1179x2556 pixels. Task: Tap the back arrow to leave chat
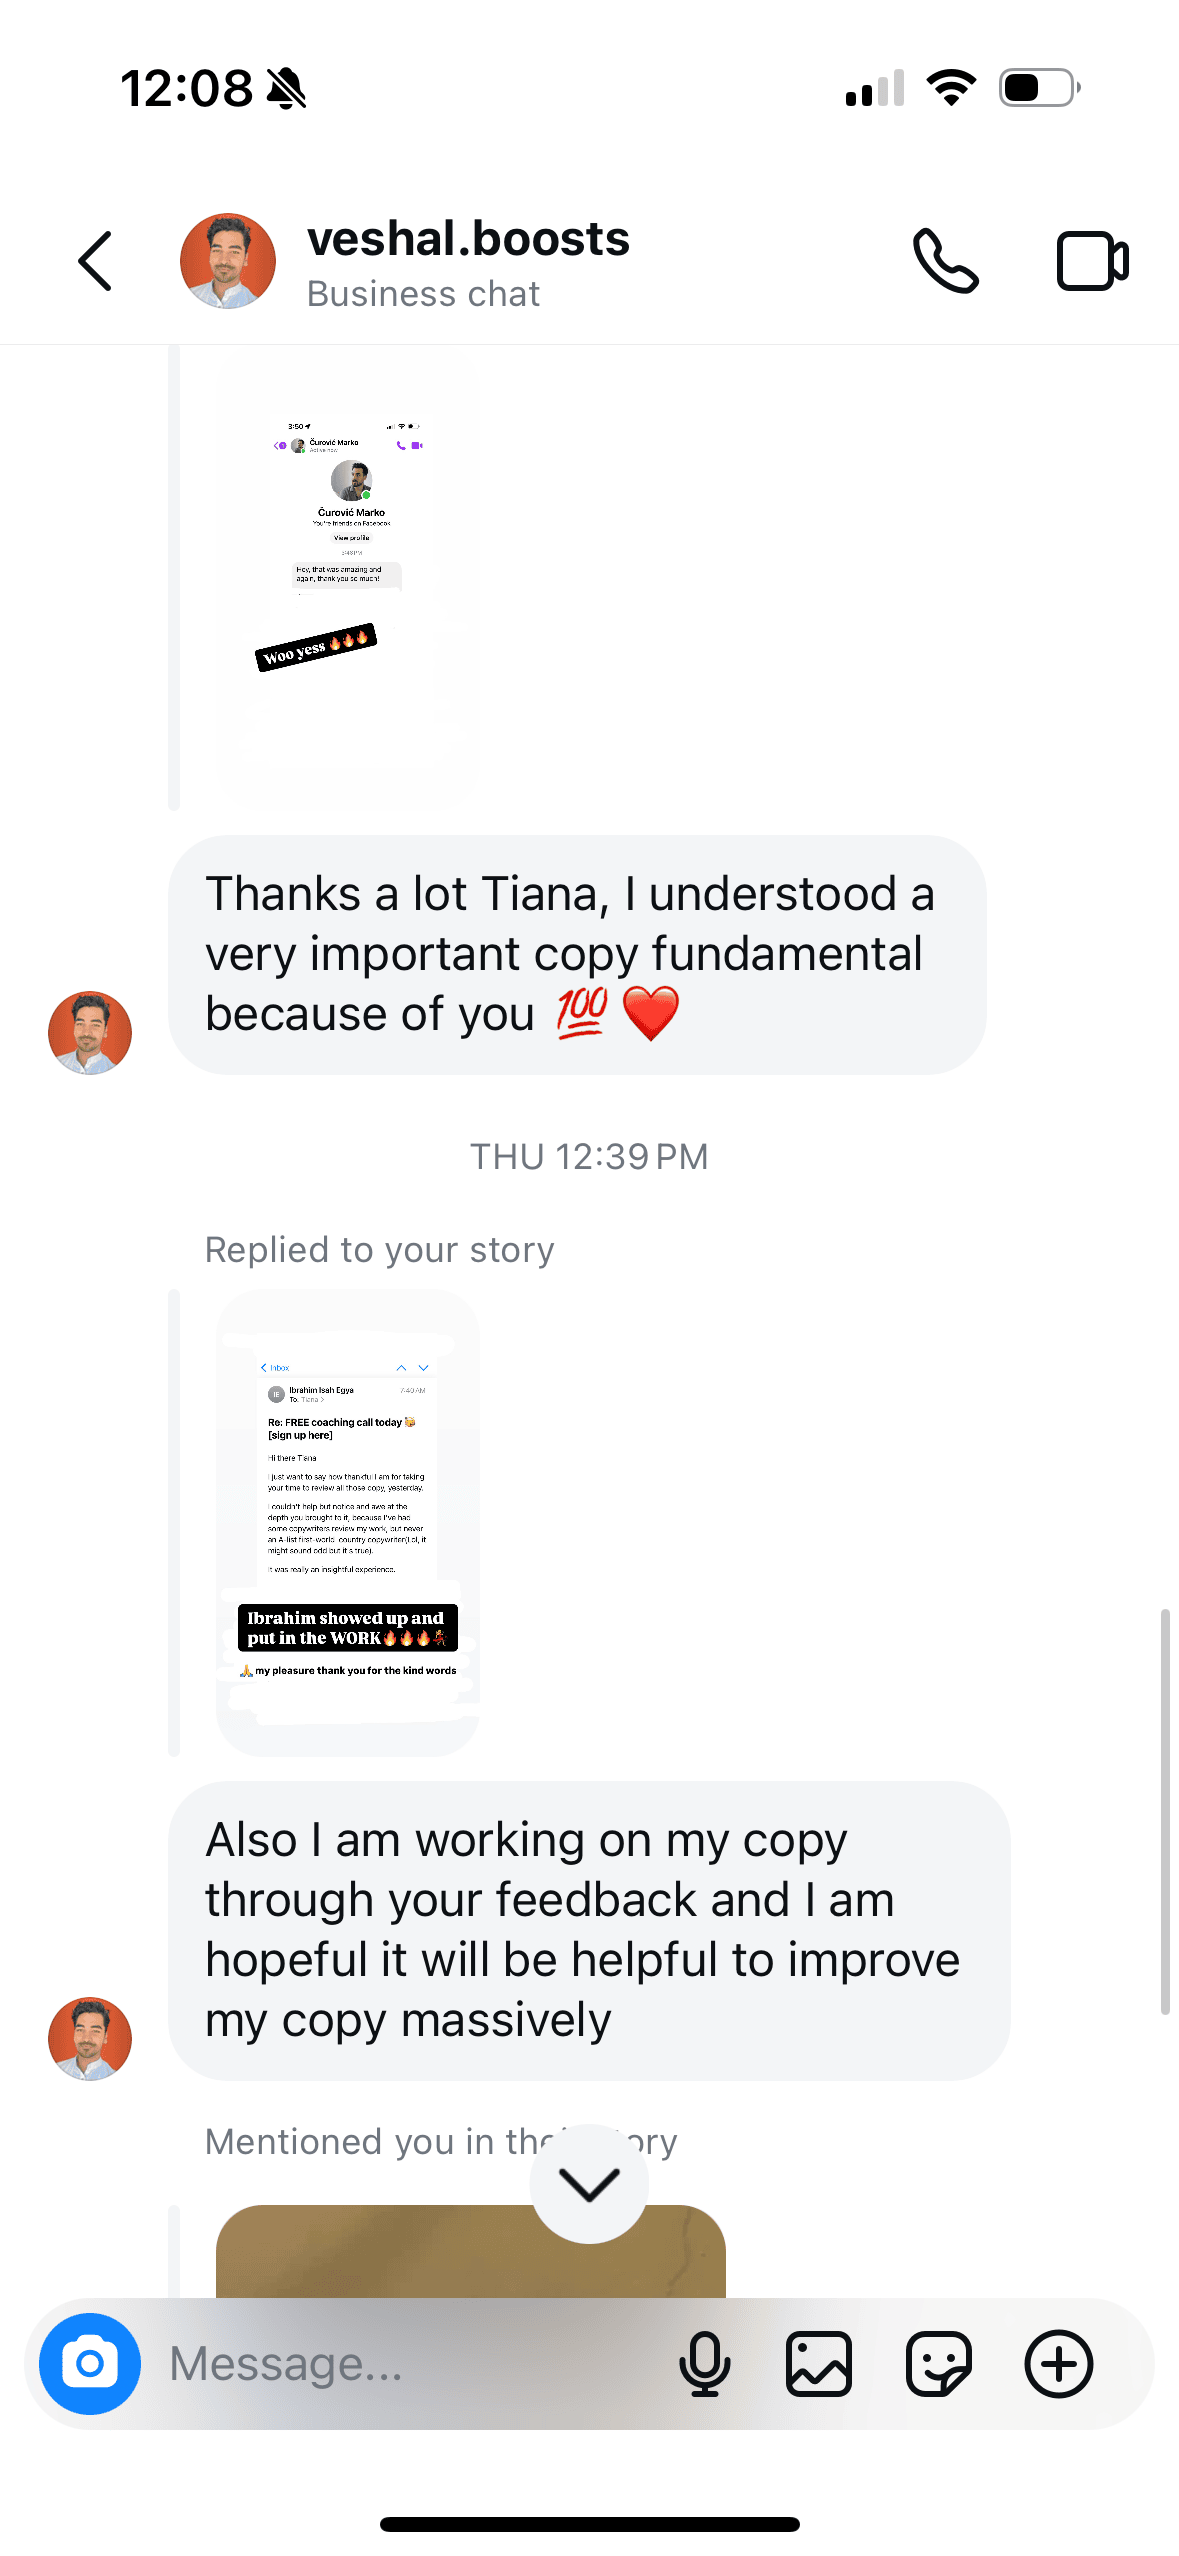tap(95, 262)
